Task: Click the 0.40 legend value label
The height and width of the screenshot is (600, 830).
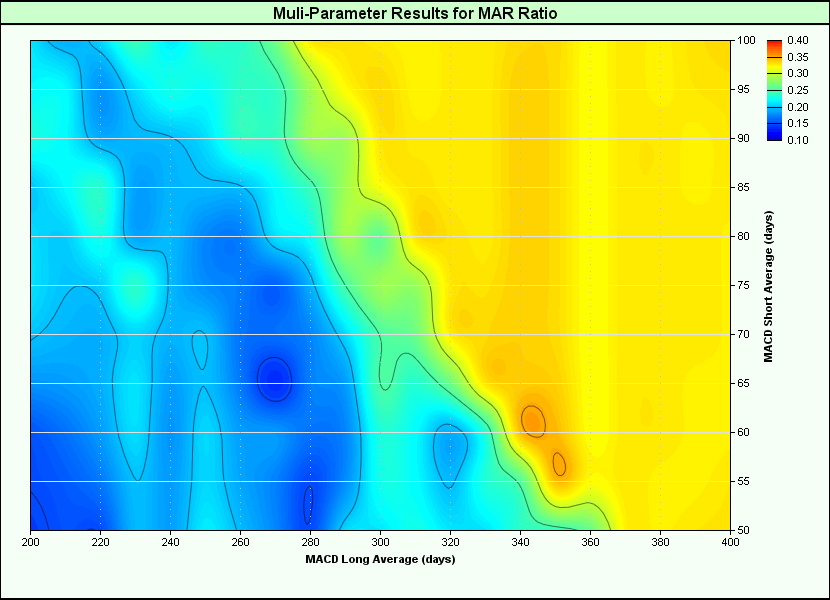Action: (x=797, y=40)
